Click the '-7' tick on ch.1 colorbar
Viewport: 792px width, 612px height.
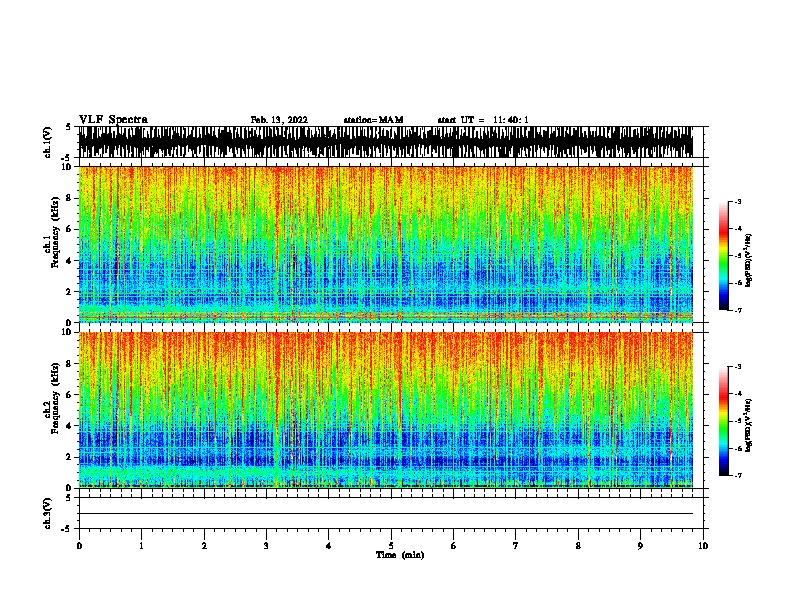738,310
